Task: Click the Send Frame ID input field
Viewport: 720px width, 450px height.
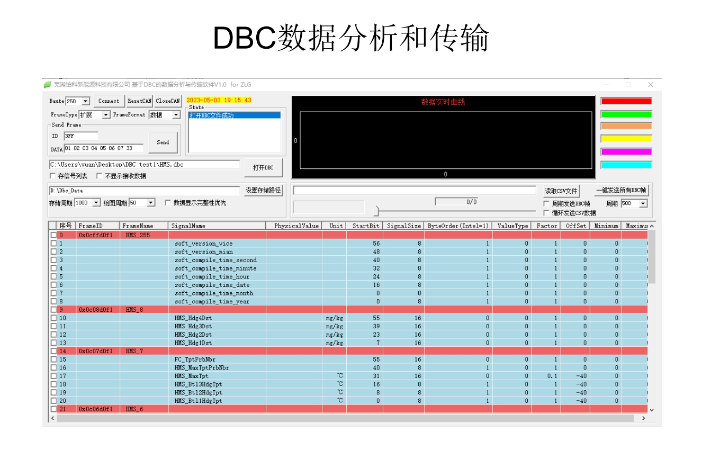Action: (x=81, y=136)
